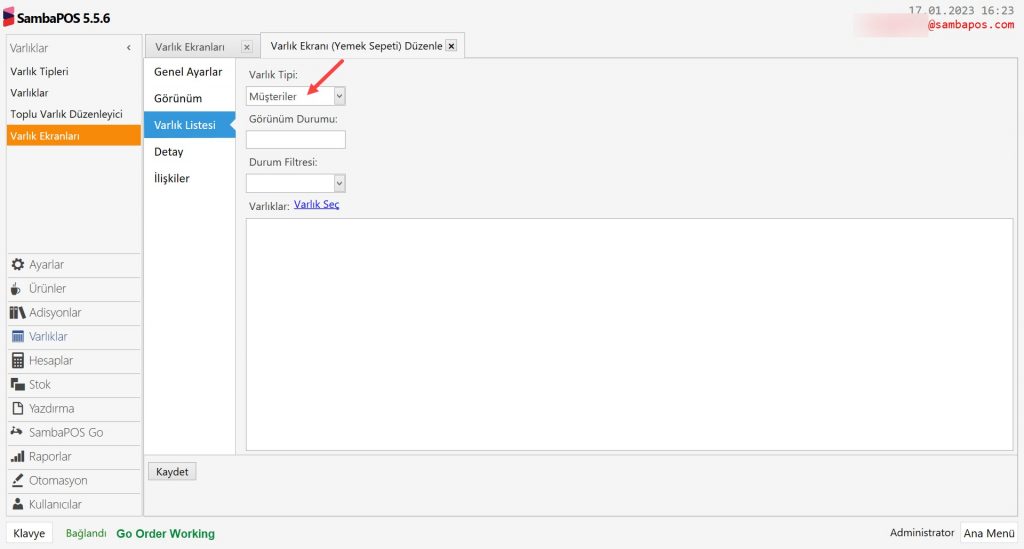Click the Kullanıcılar person icon
The width and height of the screenshot is (1024, 549).
18,505
